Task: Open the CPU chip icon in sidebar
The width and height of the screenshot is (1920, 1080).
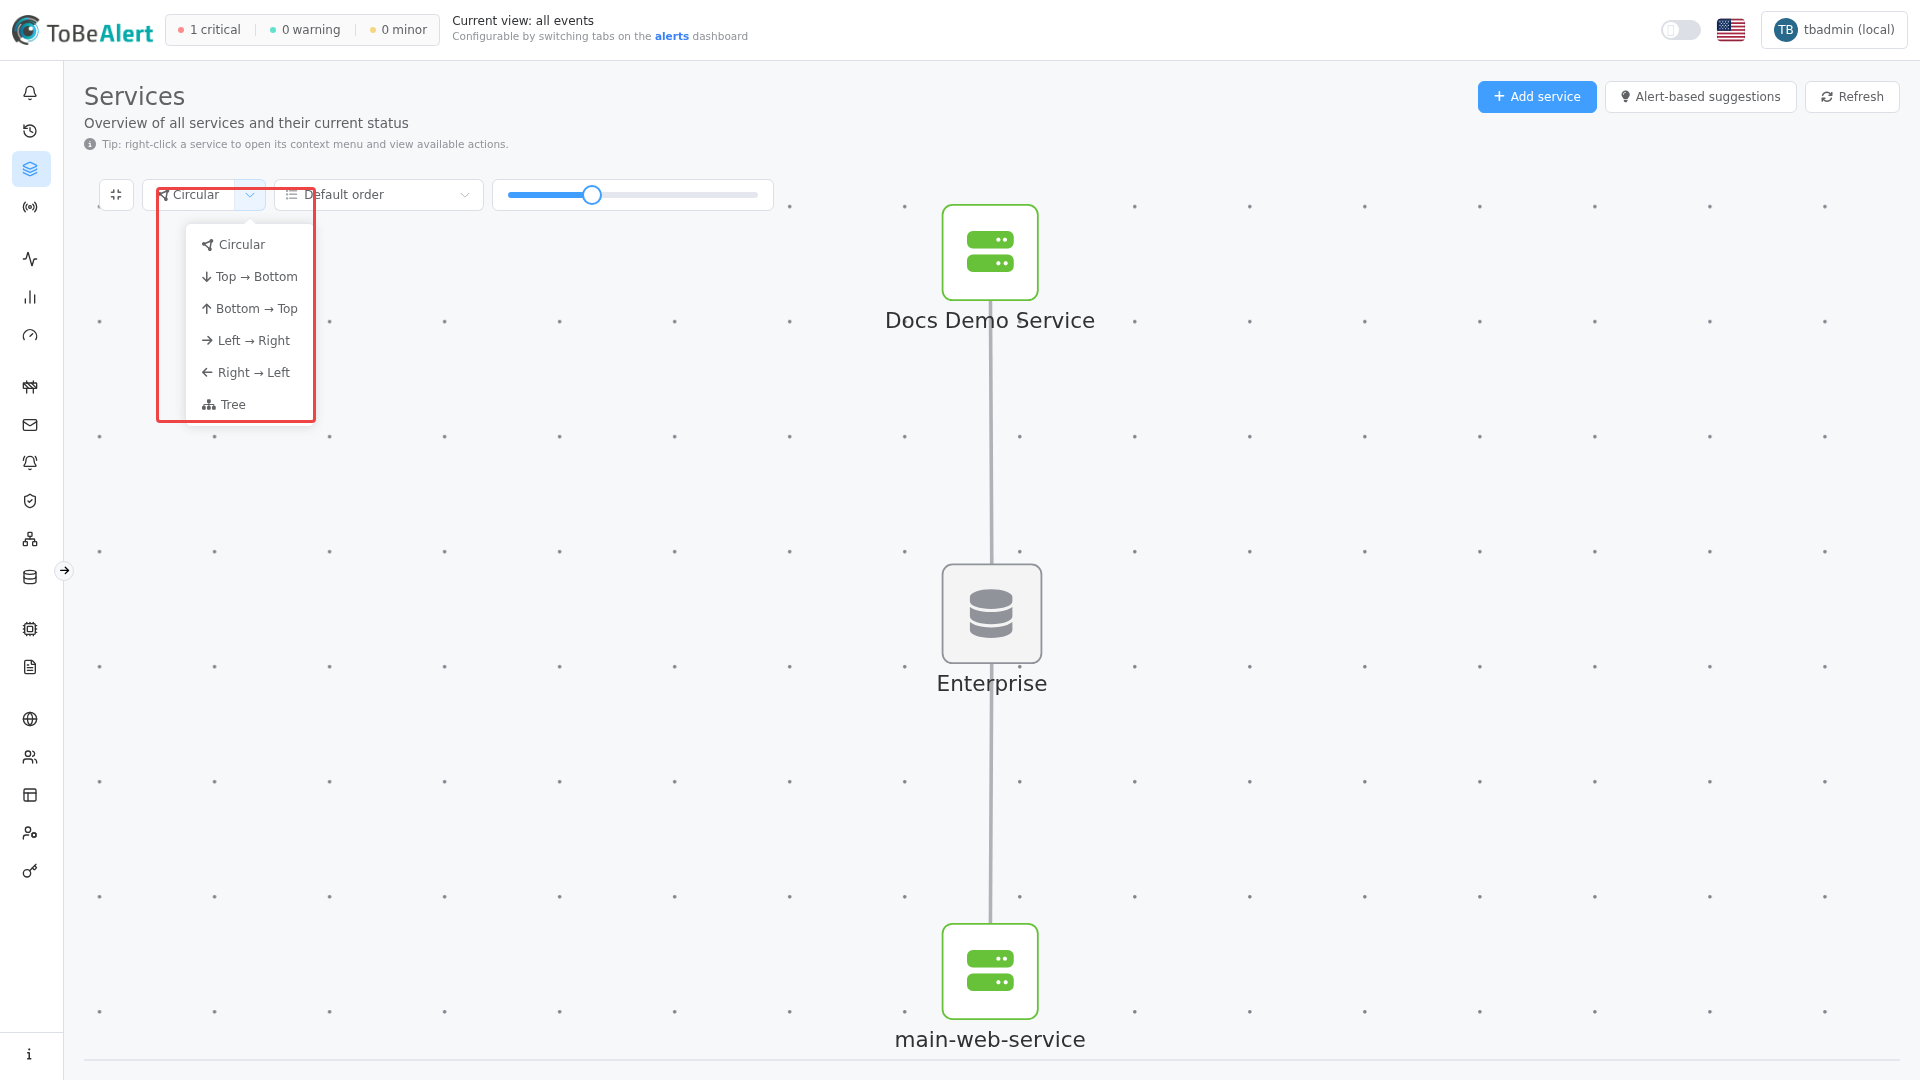Action: (x=30, y=629)
